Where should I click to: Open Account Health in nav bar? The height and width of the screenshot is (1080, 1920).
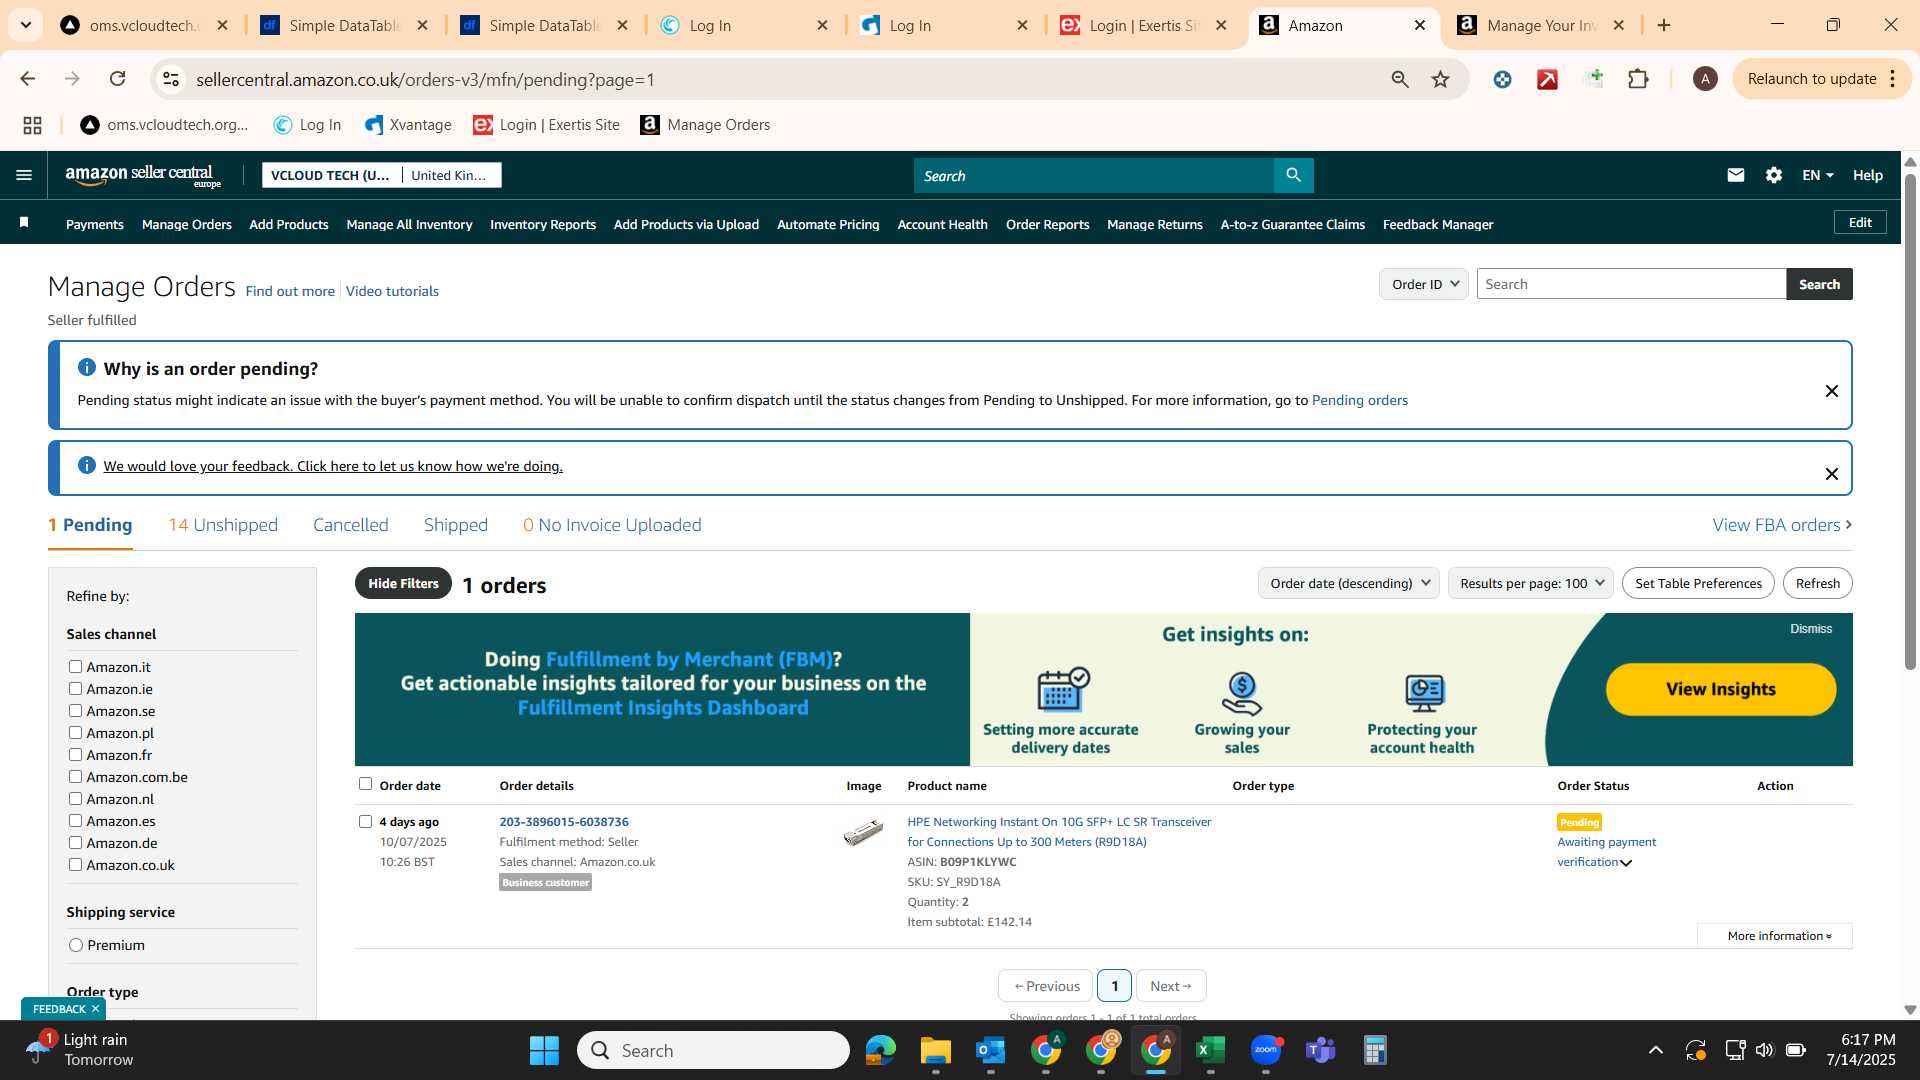pos(942,224)
